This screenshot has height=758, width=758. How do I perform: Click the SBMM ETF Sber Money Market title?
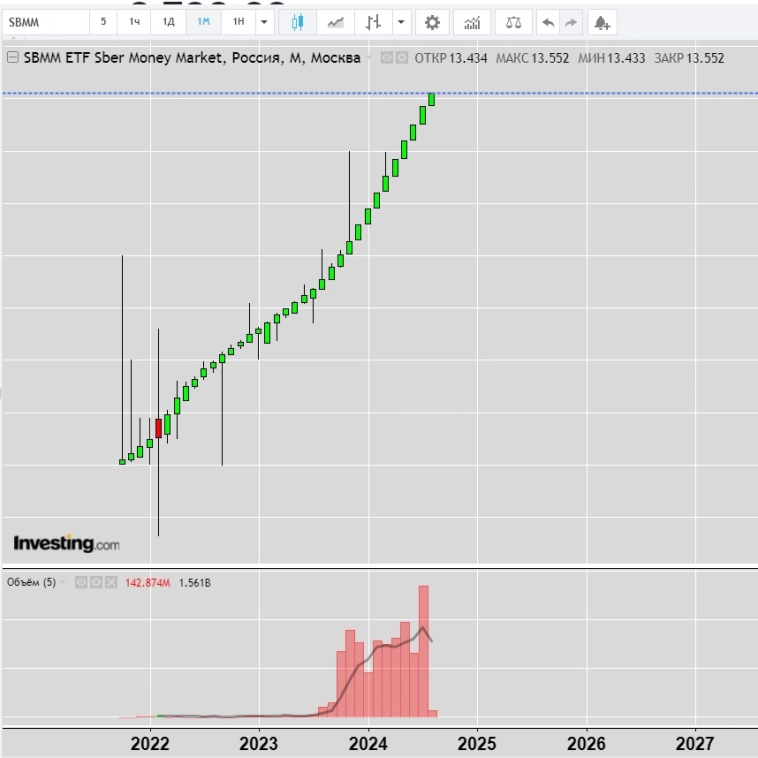tap(192, 58)
